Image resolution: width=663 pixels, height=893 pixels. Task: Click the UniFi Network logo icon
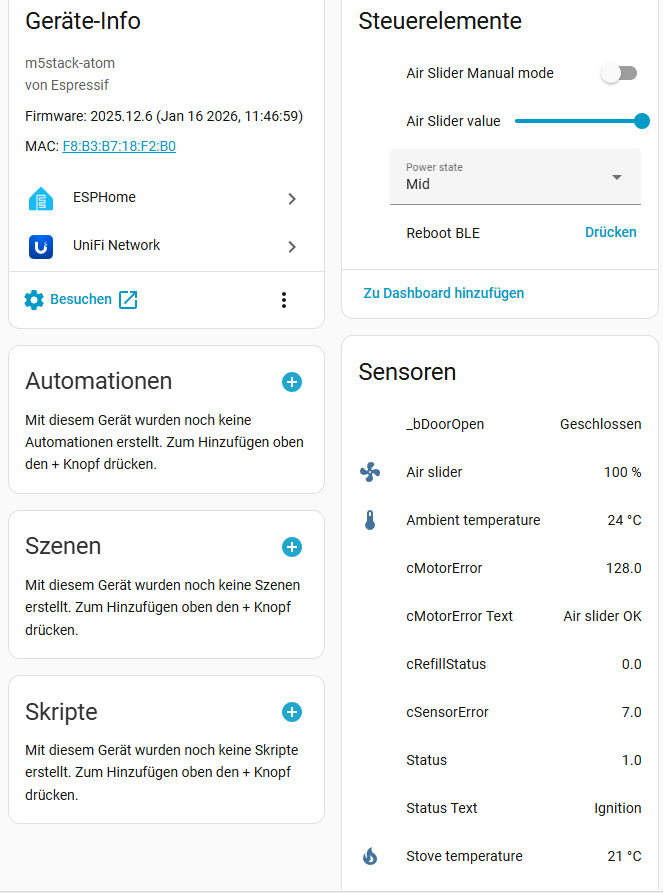[41, 246]
